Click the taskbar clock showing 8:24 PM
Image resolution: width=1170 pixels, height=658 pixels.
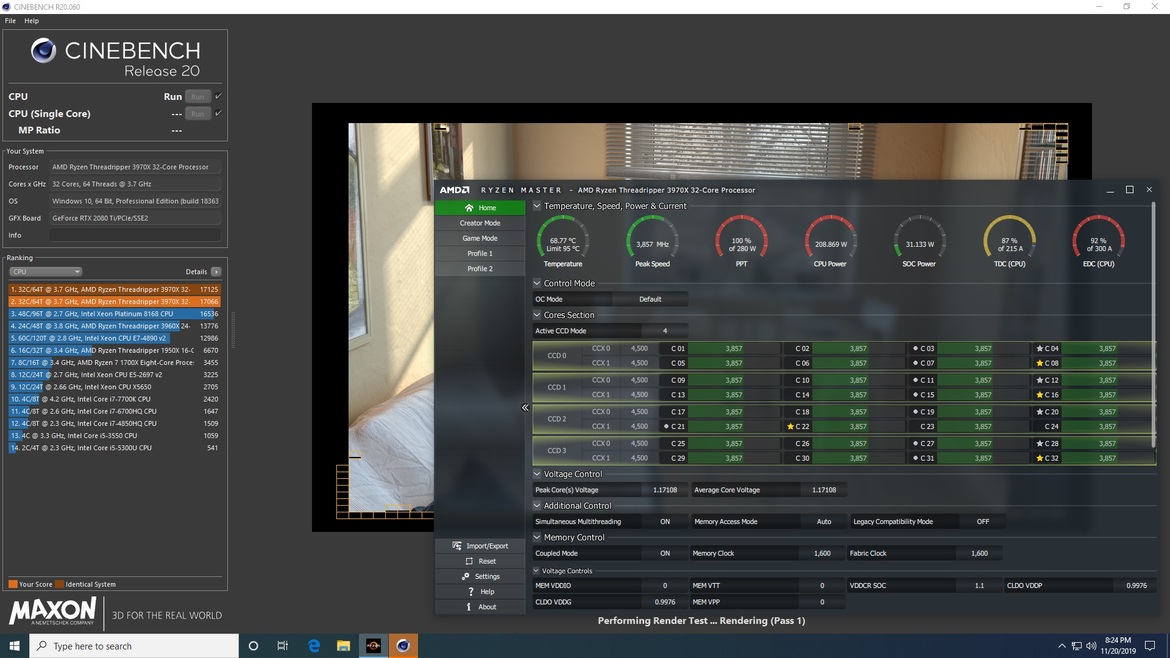(x=1118, y=646)
